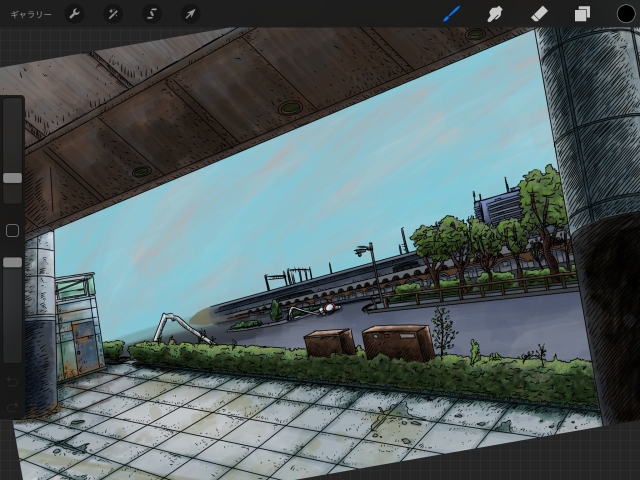Tap the square Modify button in sidebar
Screen dimensions: 640x480
coord(12,231)
